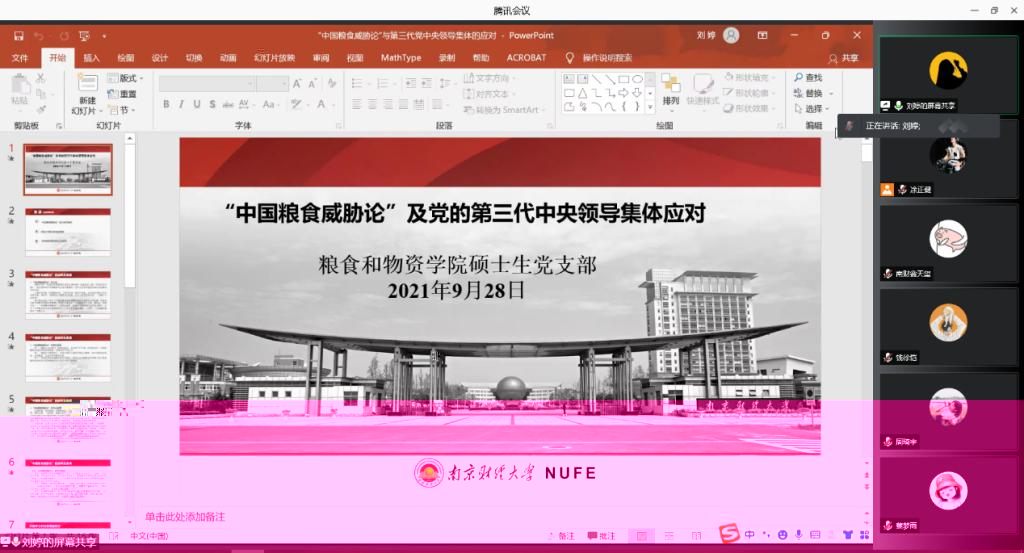
Task: Open the 节 section dropdown
Action: pyautogui.click(x=121, y=110)
